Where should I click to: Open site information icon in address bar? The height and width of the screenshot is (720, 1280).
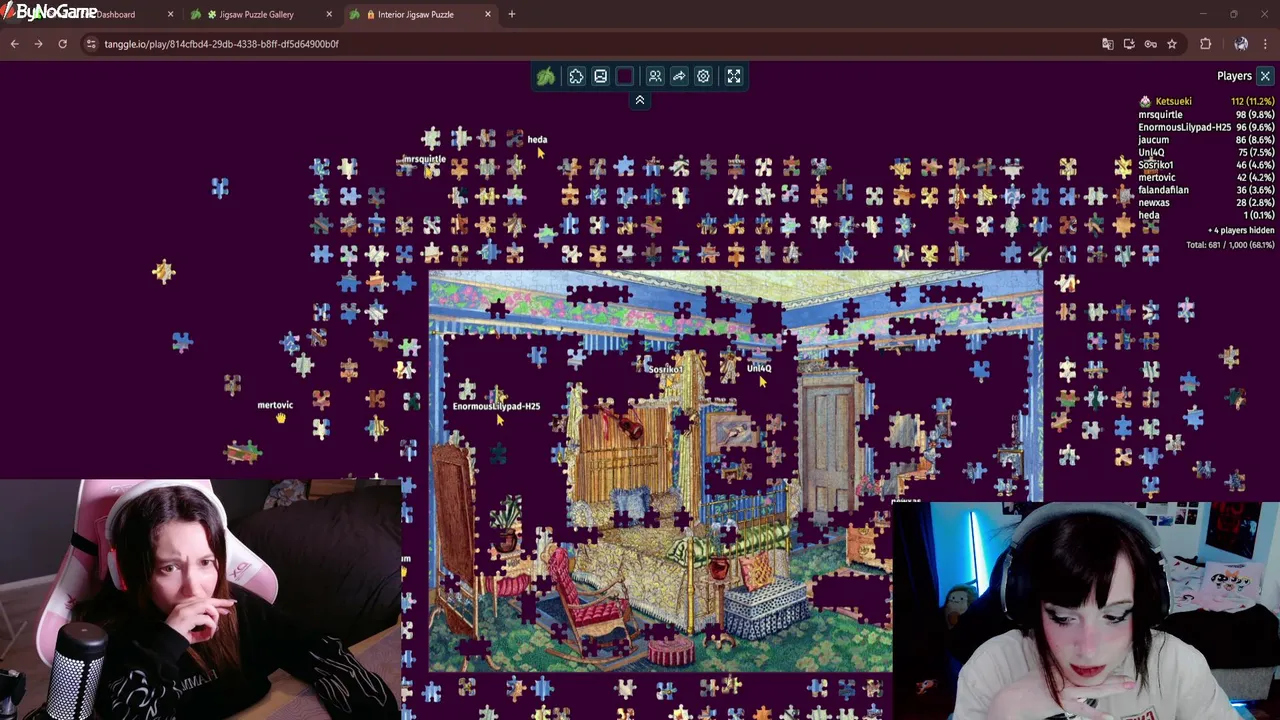(91, 44)
